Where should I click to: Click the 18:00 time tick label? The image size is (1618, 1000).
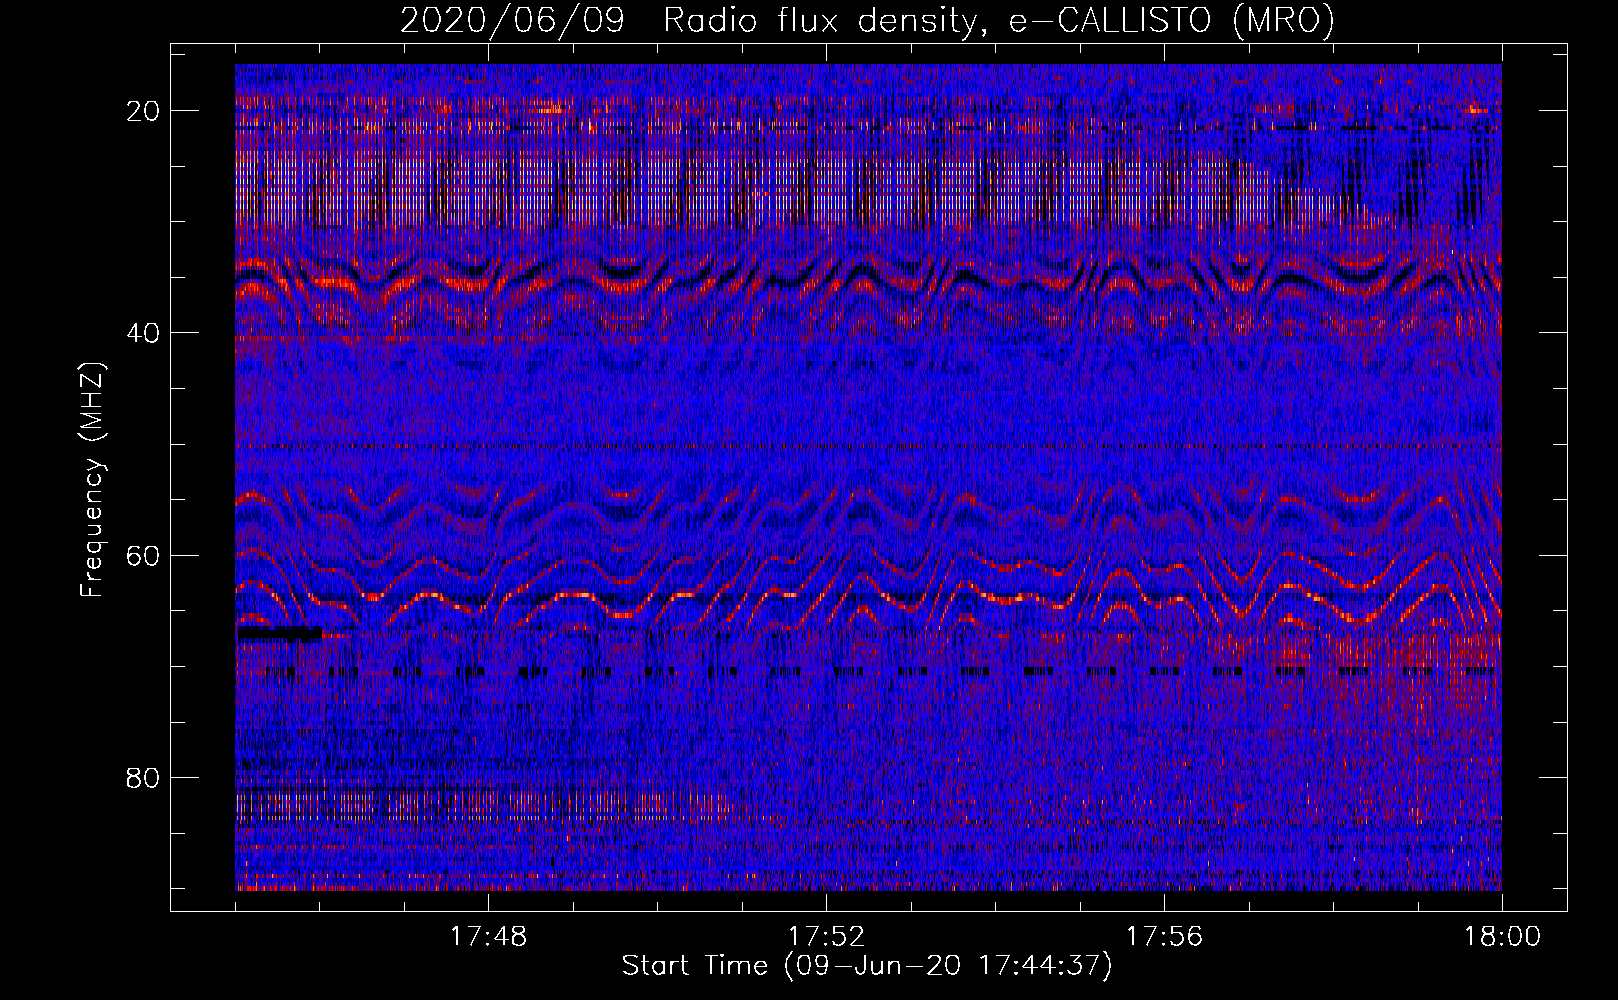1502,937
